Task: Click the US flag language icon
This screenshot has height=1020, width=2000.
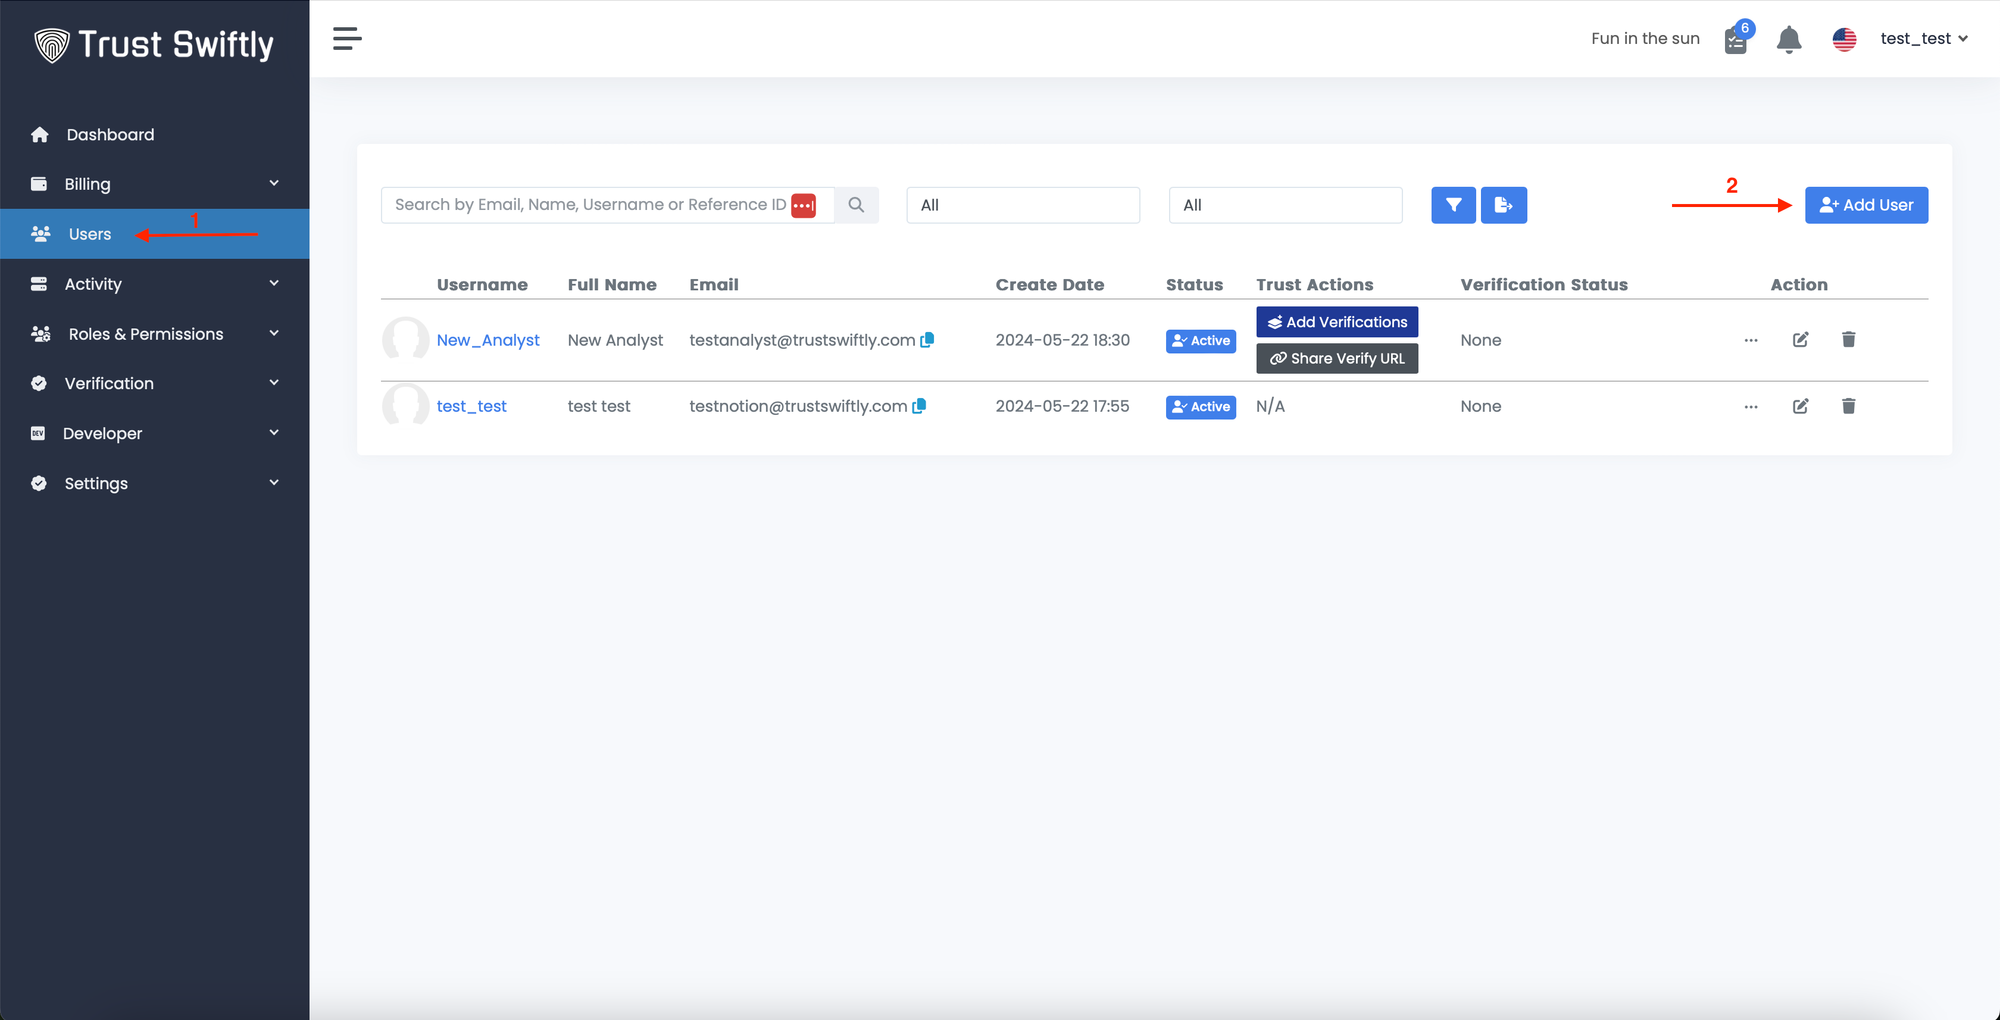Action: (1844, 39)
